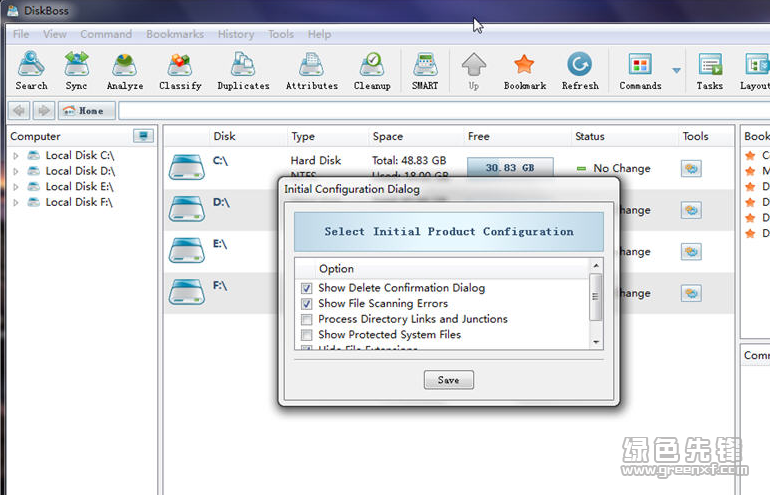Open the Search tool in toolbar

[x=31, y=71]
